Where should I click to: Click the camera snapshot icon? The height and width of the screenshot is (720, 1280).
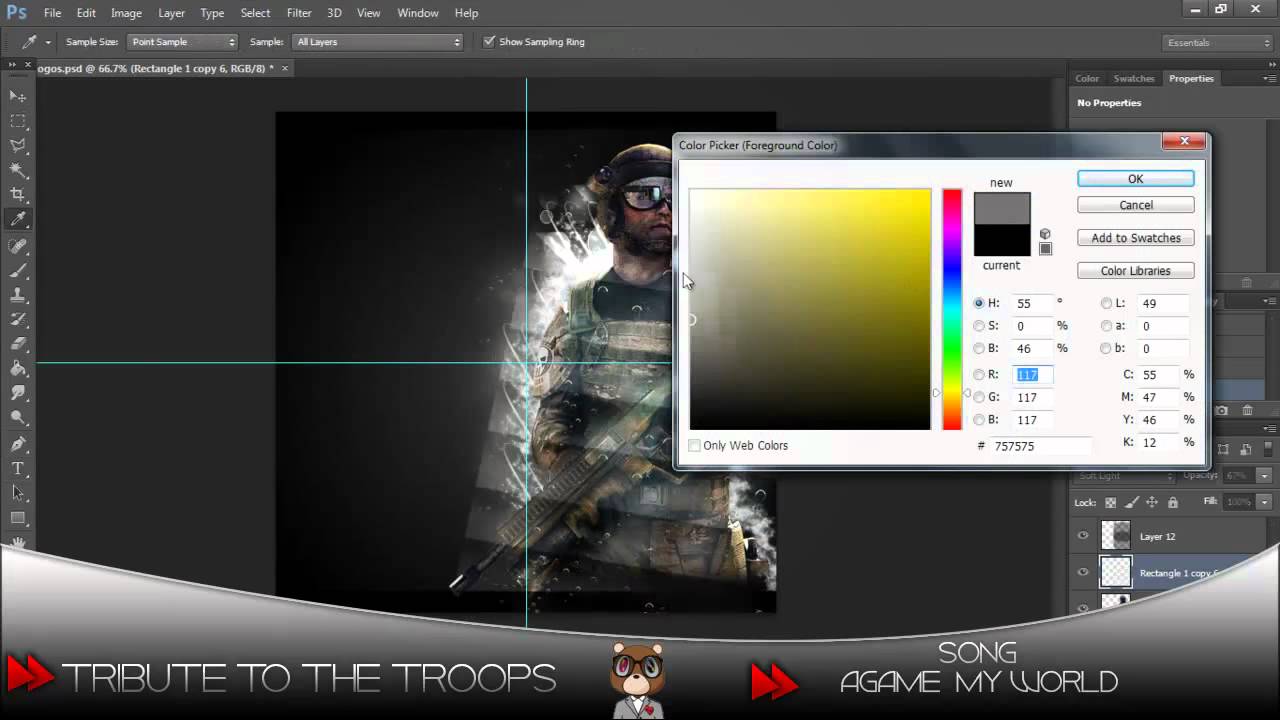pyautogui.click(x=1222, y=411)
